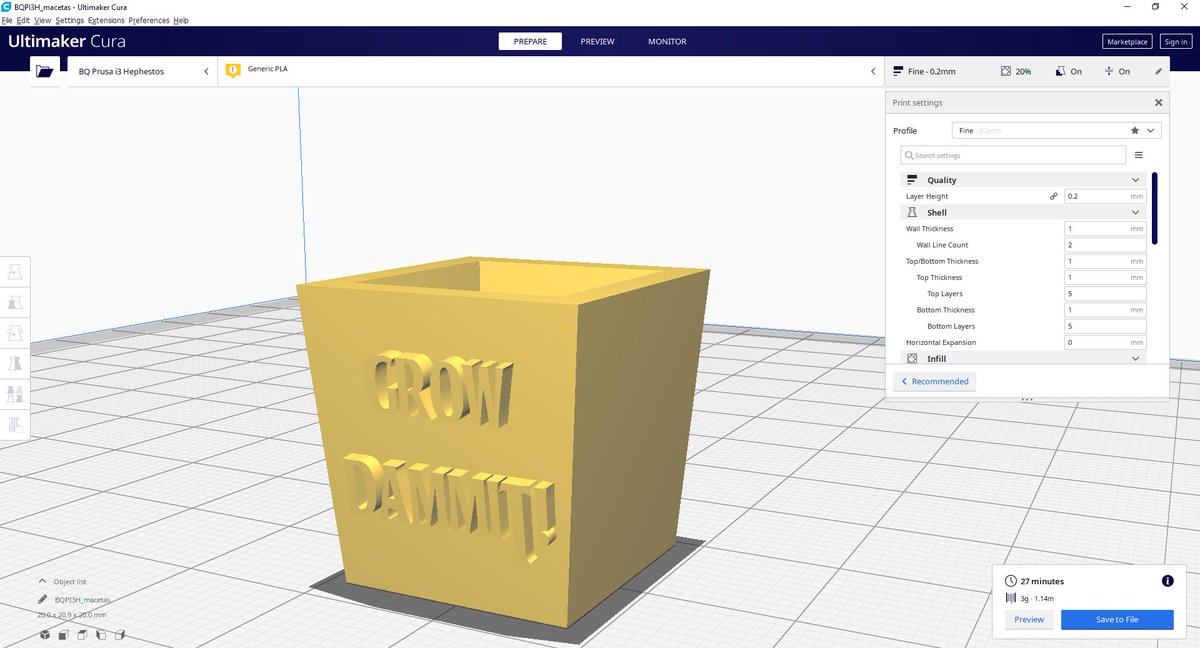This screenshot has width=1200, height=648.
Task: Click the Horizontal Expansion value field
Action: [x=1105, y=342]
